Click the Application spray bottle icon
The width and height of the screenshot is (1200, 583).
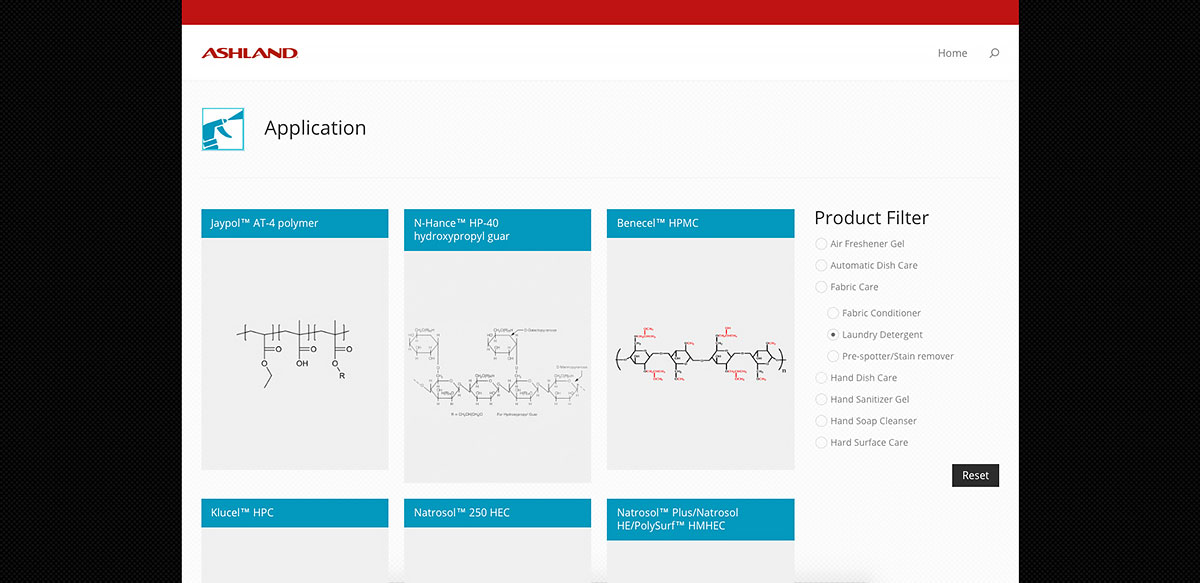pos(223,129)
